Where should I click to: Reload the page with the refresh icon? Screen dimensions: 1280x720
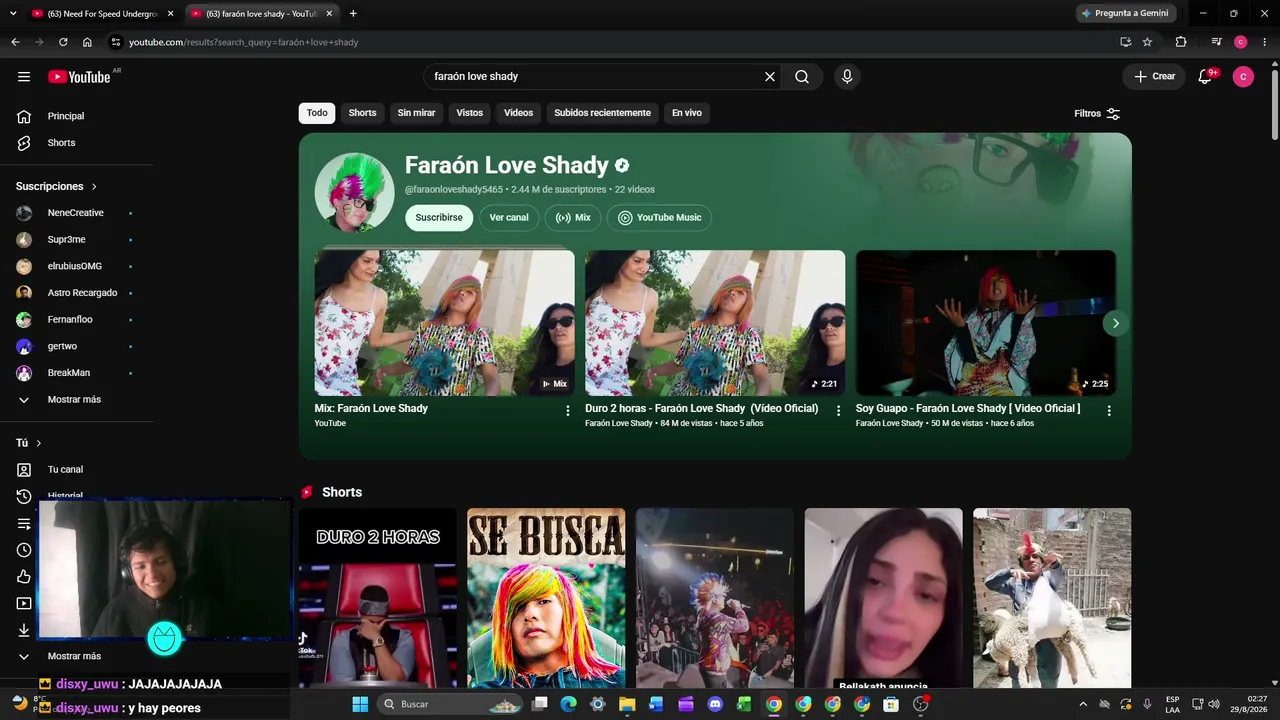63,42
